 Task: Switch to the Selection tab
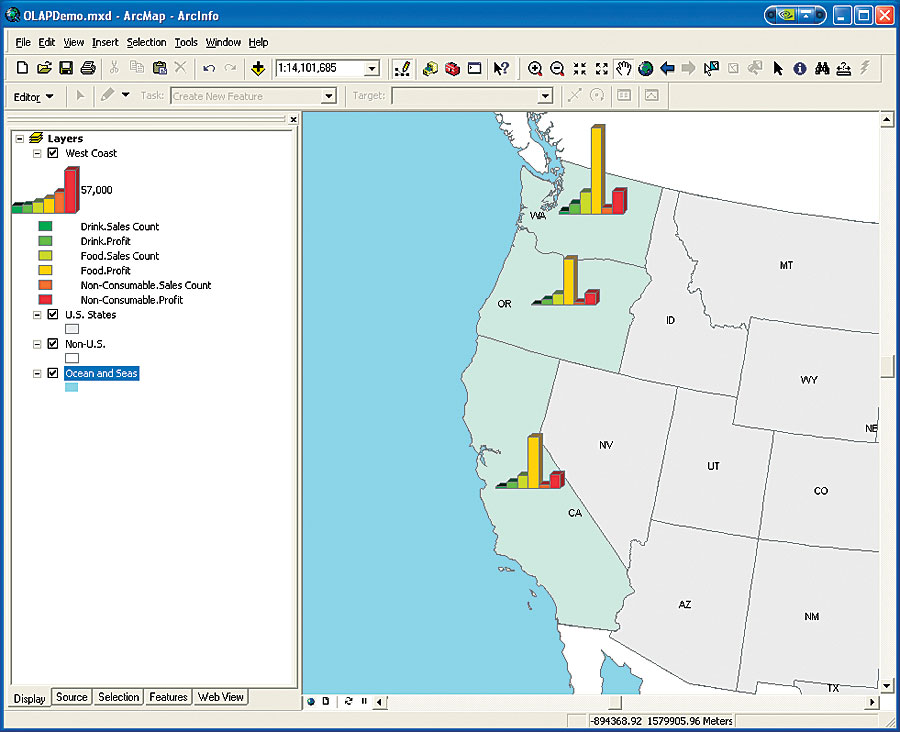coord(118,697)
